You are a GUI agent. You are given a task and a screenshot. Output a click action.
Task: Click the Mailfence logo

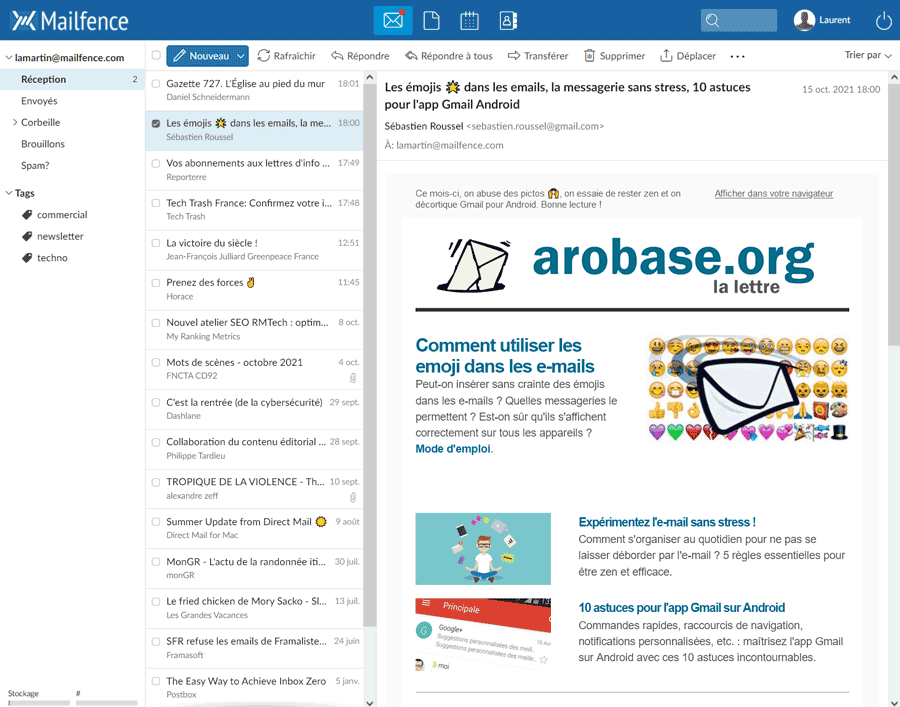click(x=69, y=21)
